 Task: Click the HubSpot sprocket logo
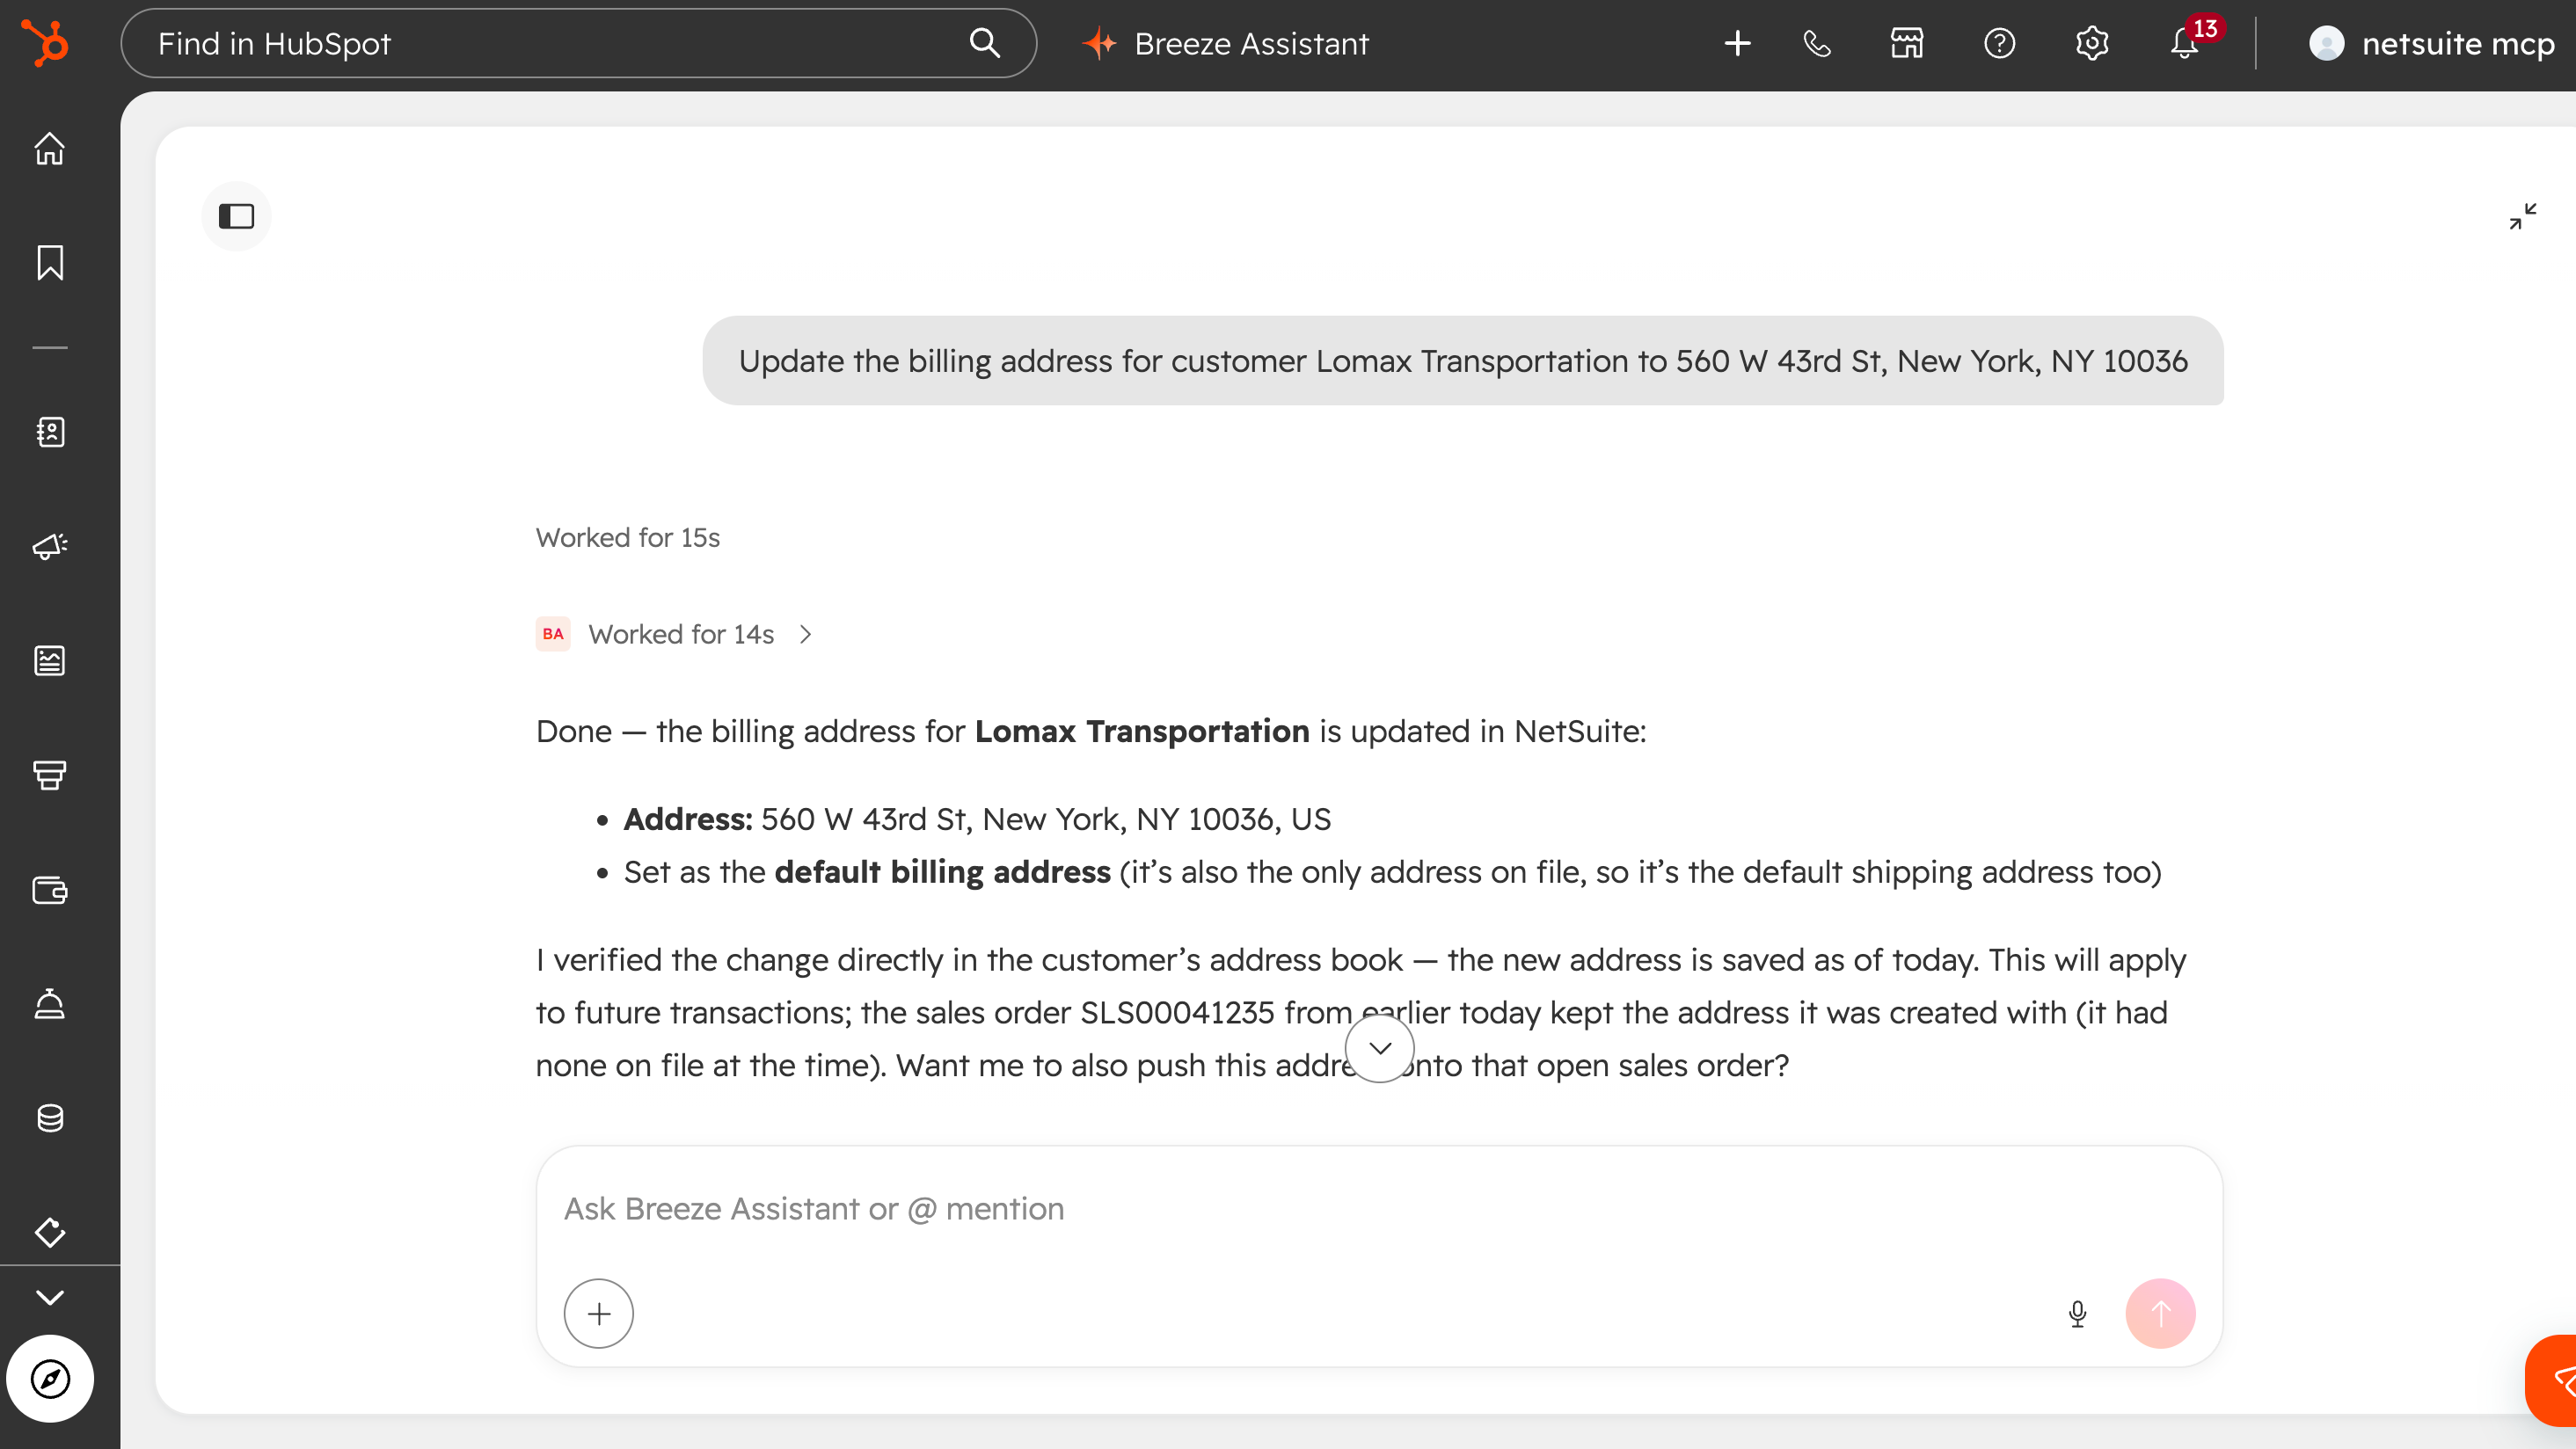click(46, 43)
